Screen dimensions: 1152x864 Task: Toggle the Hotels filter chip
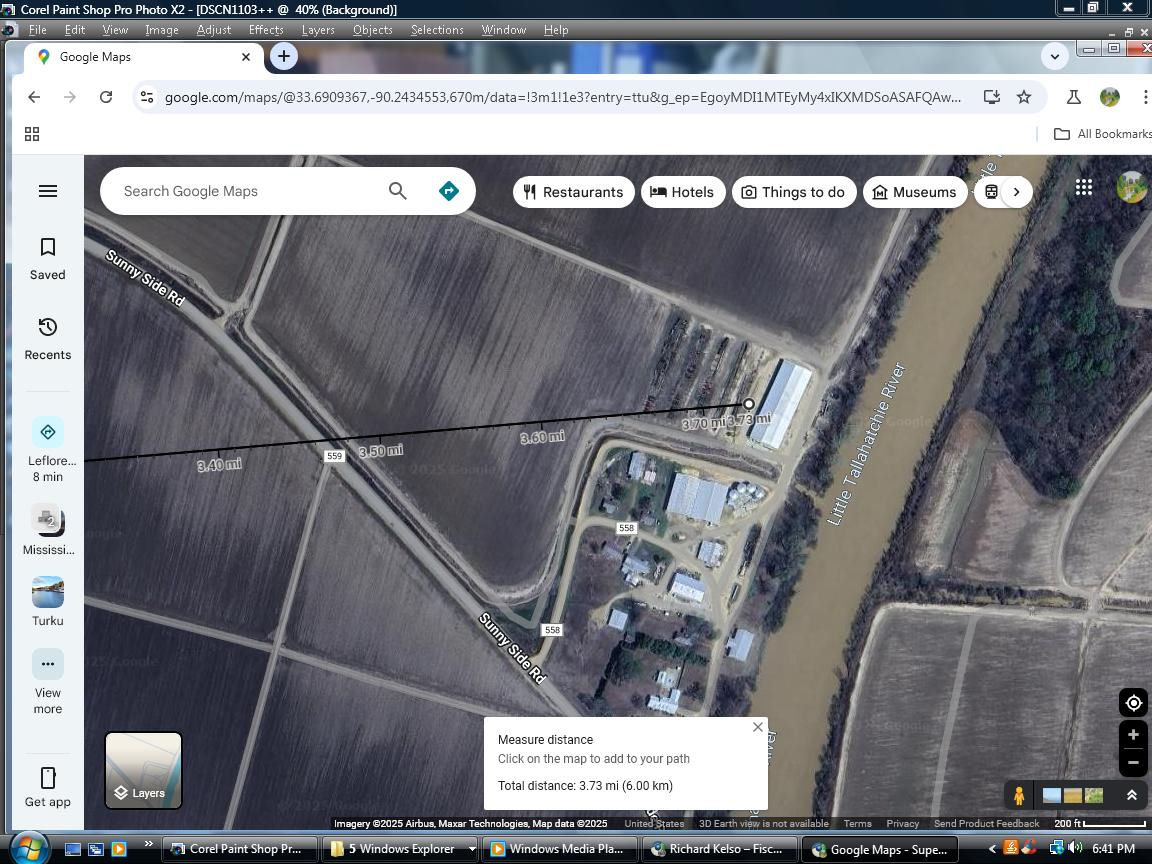pos(683,192)
